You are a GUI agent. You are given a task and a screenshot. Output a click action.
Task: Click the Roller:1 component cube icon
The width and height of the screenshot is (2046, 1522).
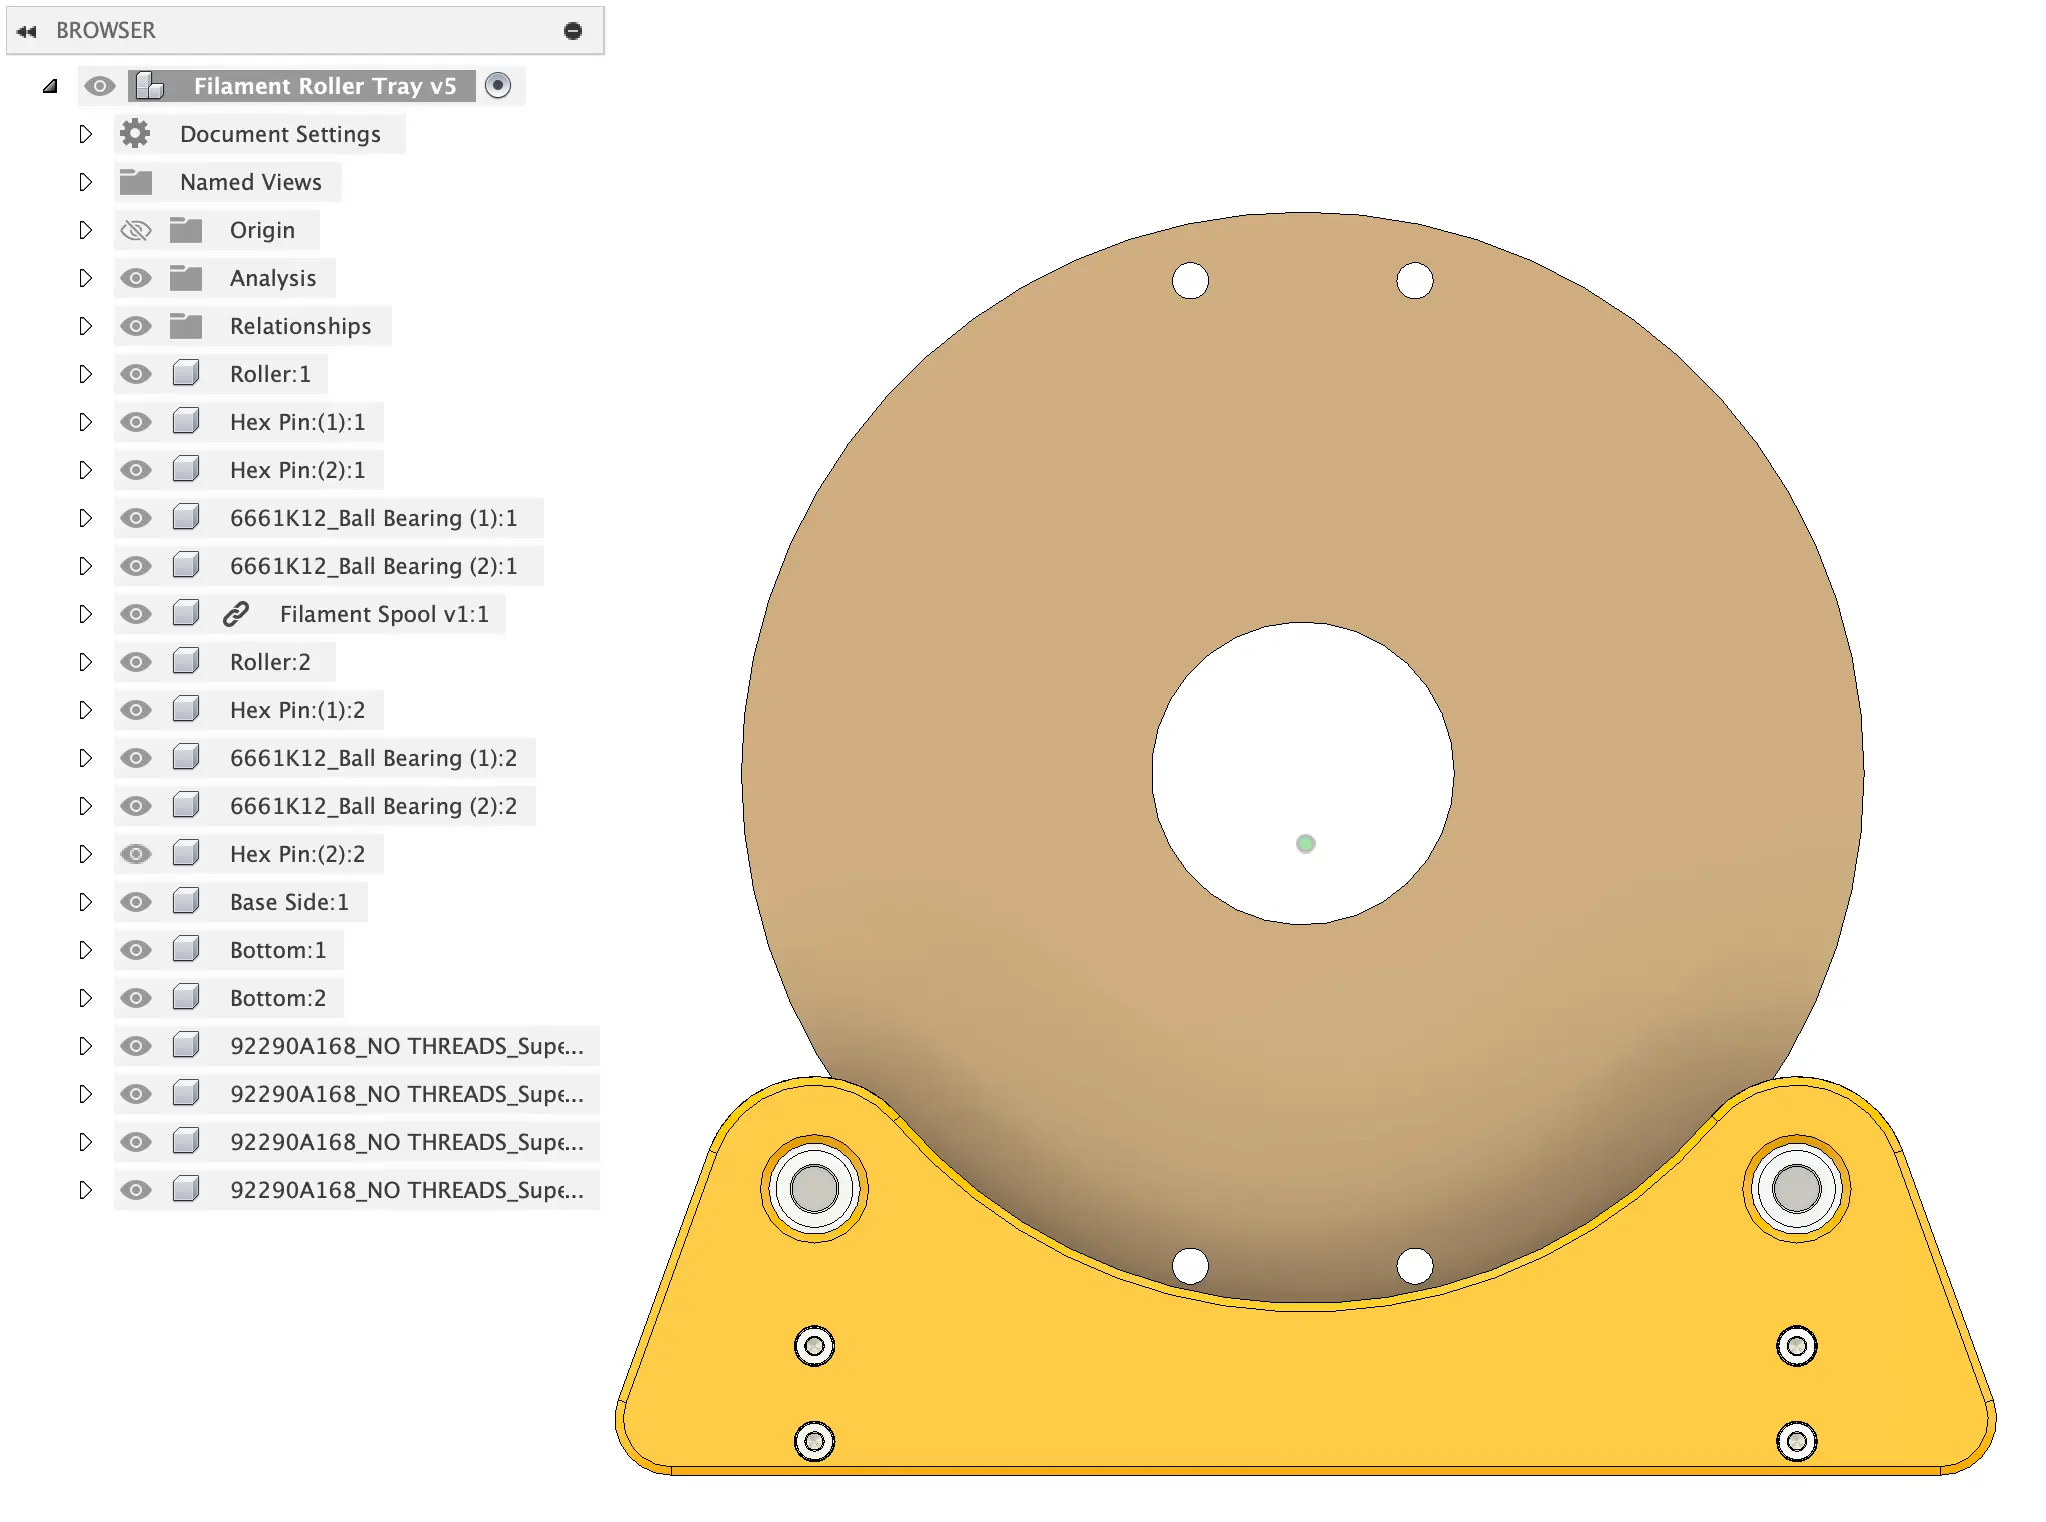coord(186,374)
